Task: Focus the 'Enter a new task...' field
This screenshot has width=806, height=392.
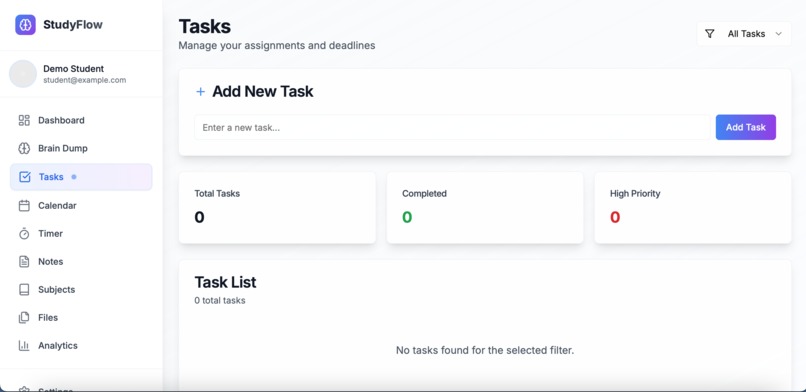Action: 452,127
